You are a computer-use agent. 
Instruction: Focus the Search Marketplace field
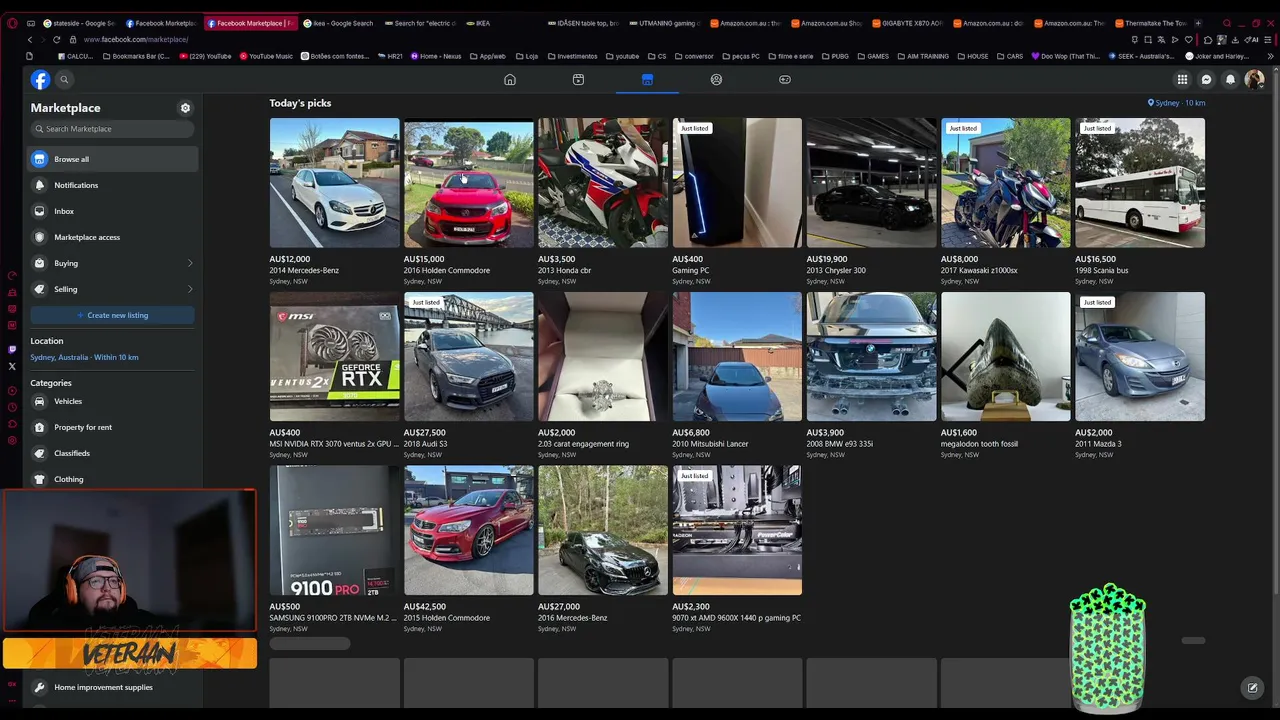pyautogui.click(x=112, y=129)
